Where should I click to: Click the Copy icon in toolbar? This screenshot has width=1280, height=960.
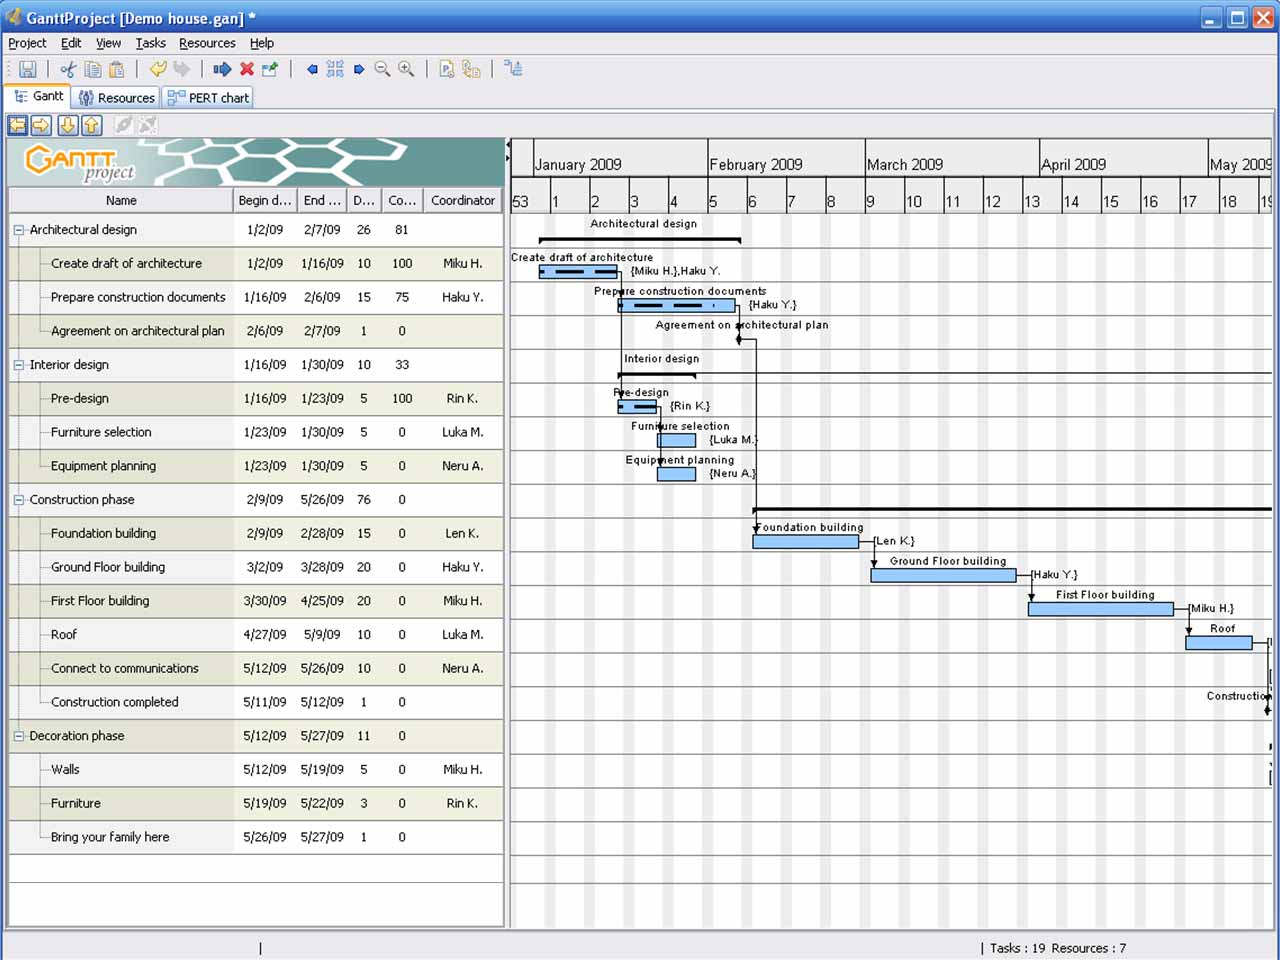[93, 69]
